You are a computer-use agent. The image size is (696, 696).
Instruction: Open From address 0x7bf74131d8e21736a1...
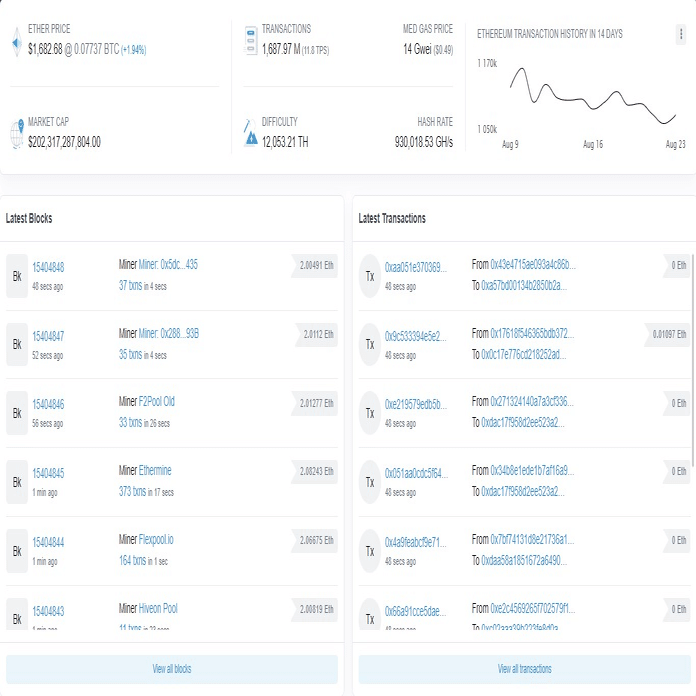coord(532,539)
